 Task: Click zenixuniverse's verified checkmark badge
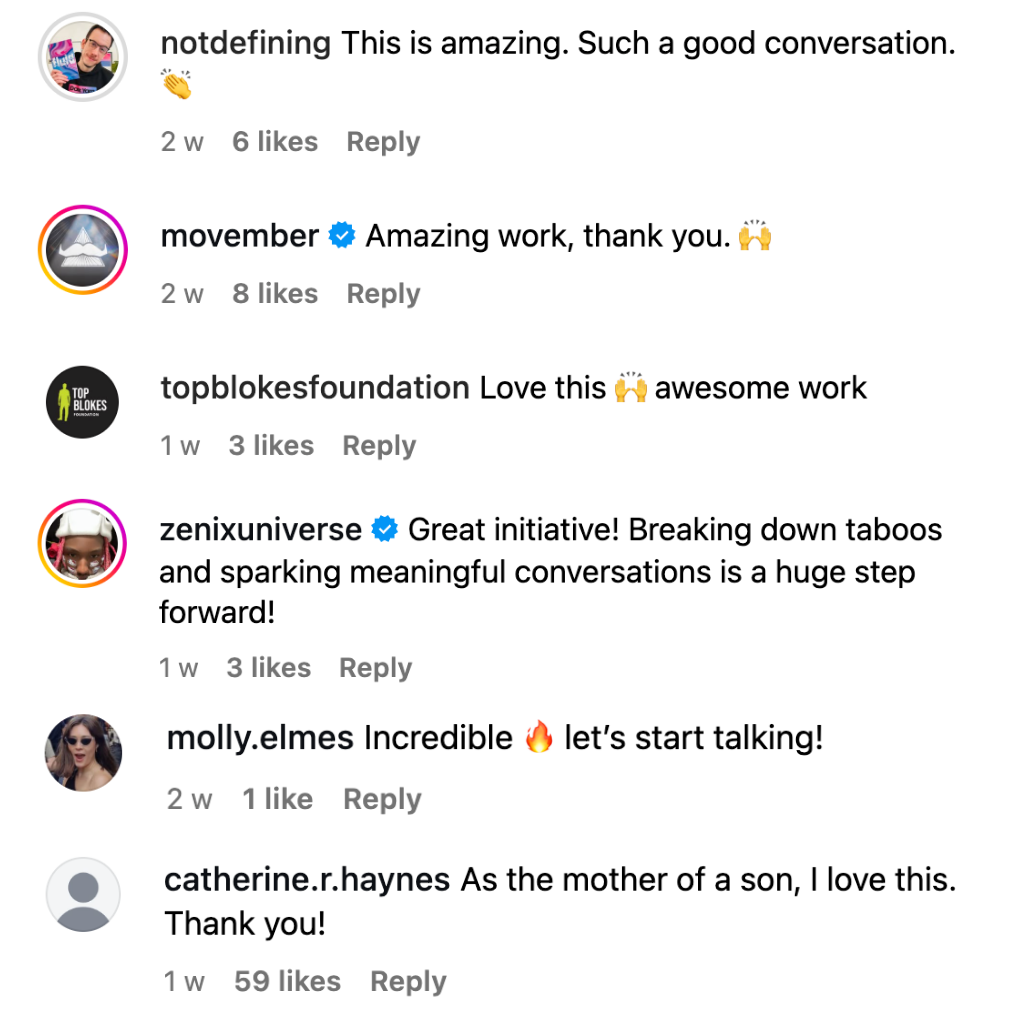click(385, 529)
